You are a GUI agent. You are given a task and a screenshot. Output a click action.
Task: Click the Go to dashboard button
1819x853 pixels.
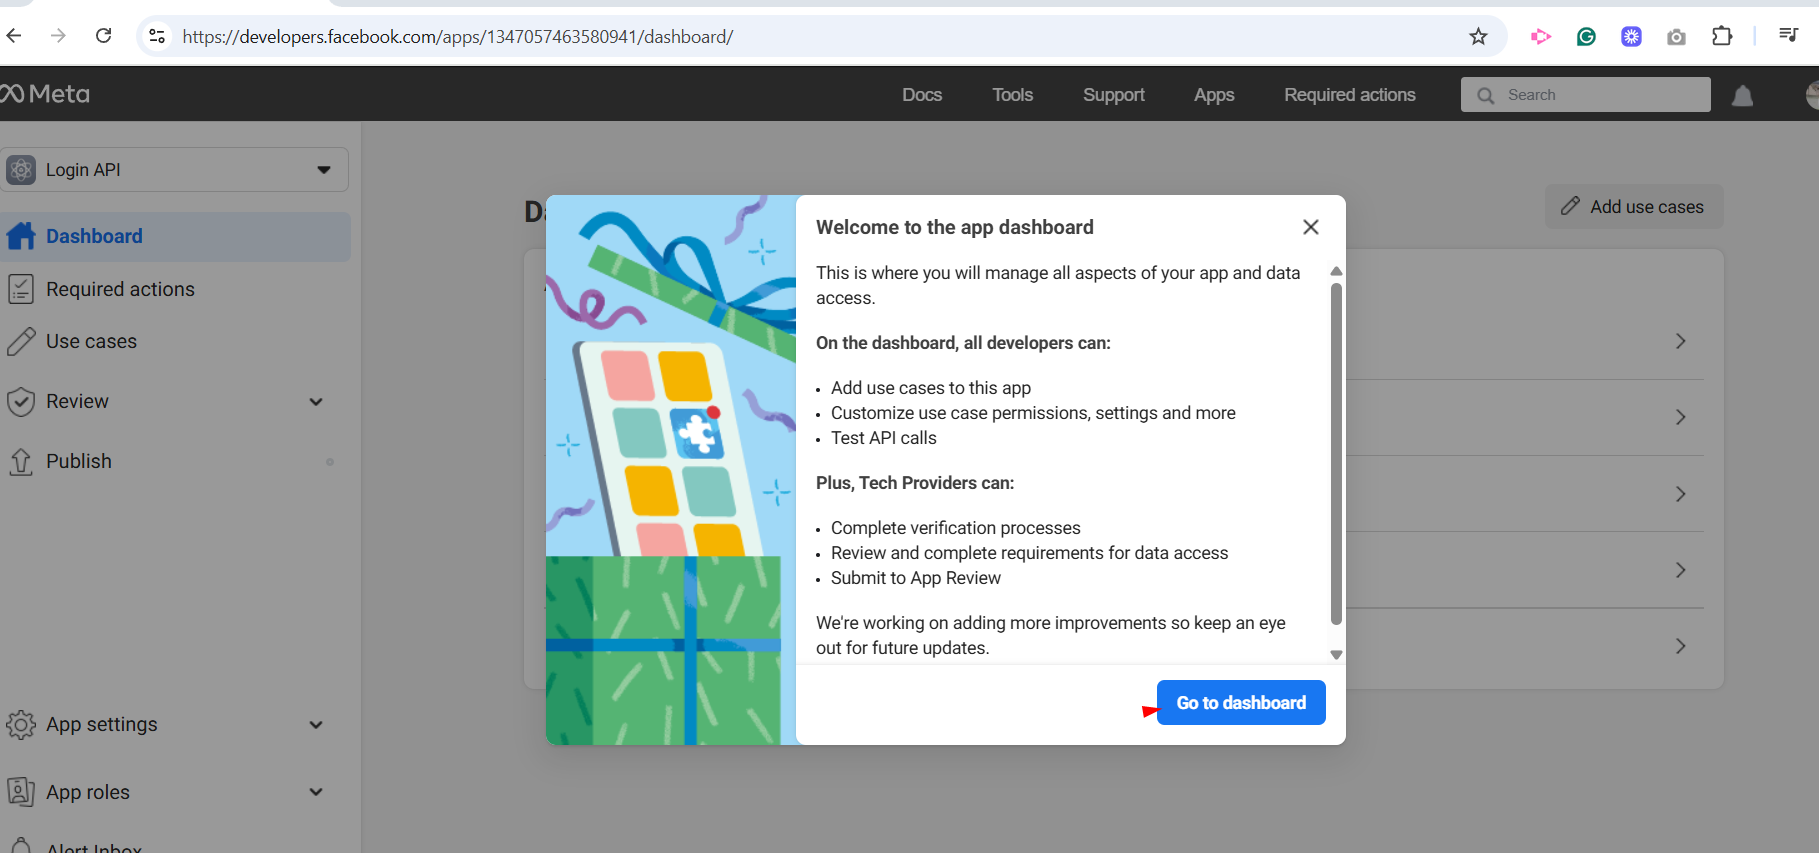click(x=1240, y=703)
